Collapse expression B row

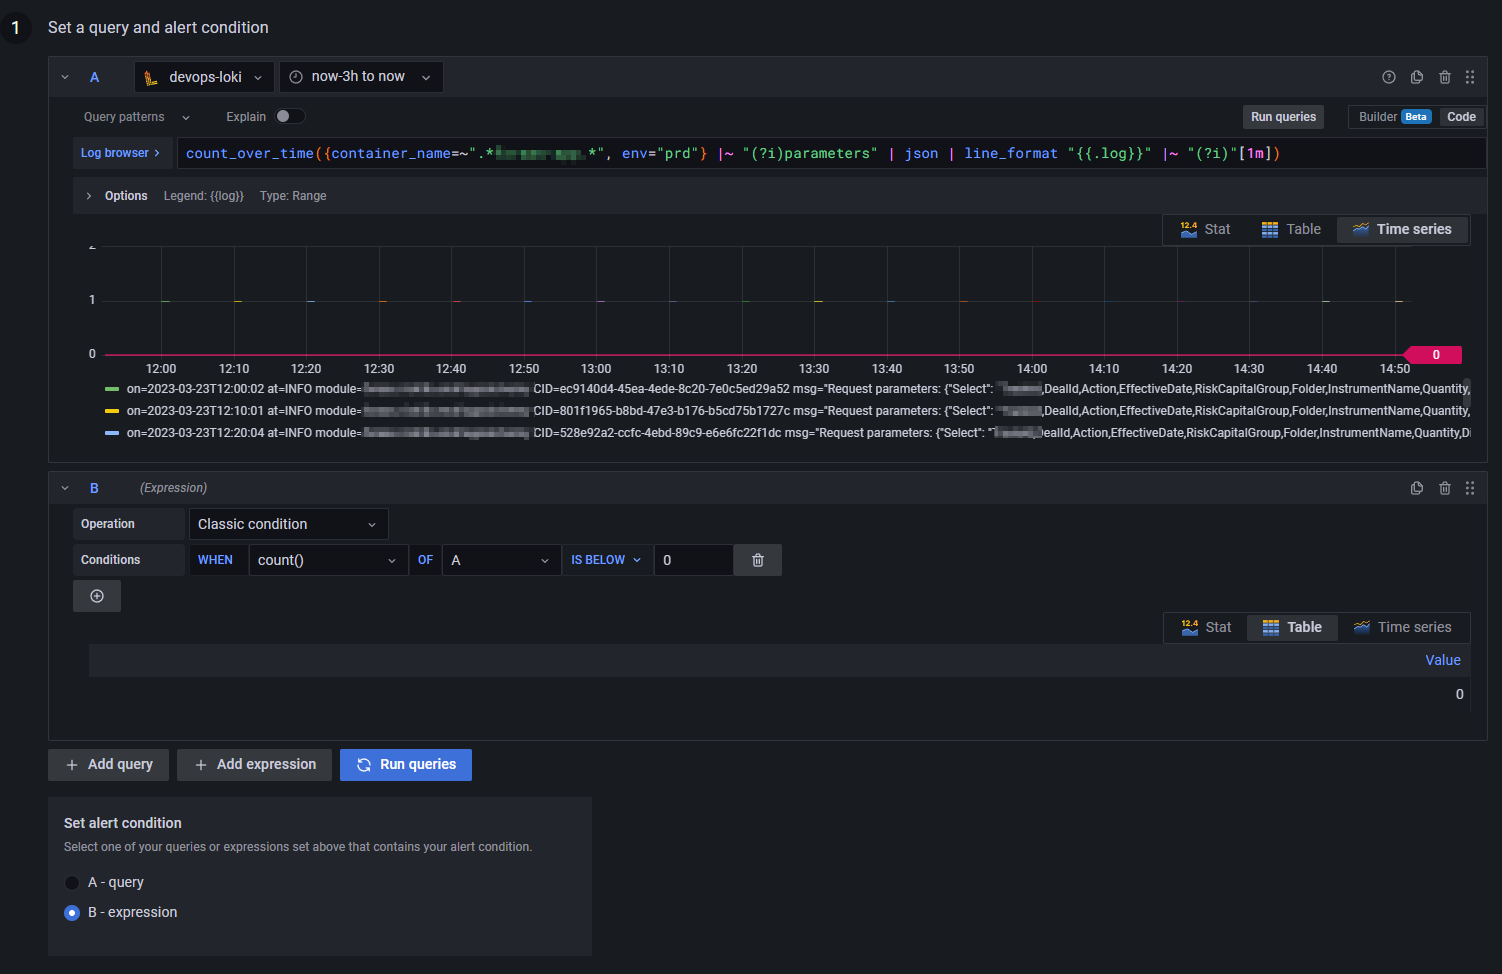tap(65, 488)
